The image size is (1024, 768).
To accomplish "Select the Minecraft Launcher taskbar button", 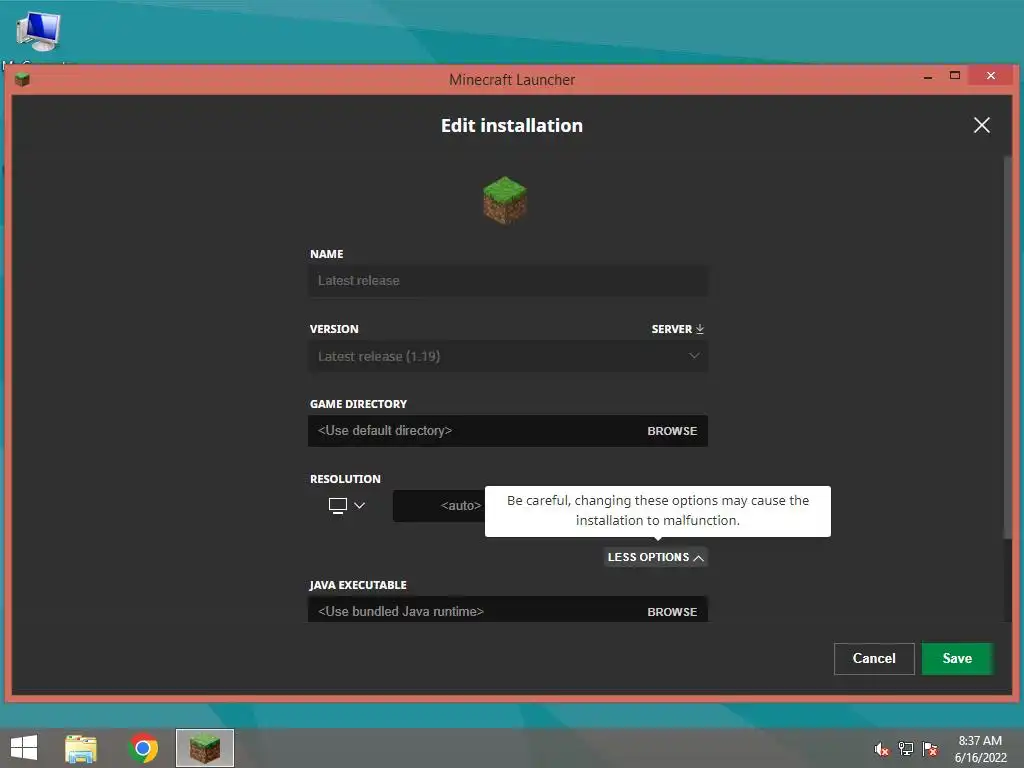I will [204, 748].
